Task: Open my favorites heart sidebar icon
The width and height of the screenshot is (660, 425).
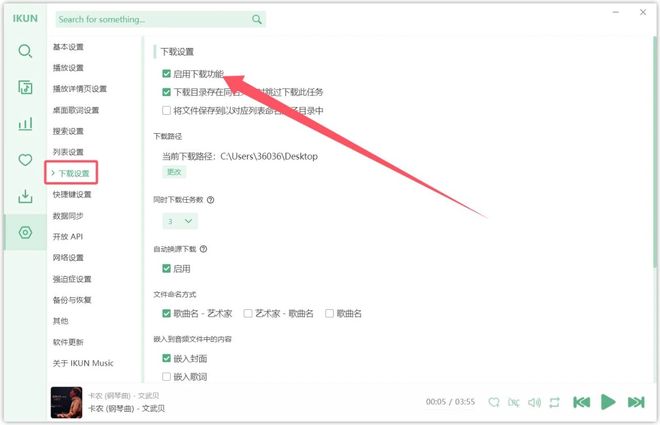Action: [25, 160]
